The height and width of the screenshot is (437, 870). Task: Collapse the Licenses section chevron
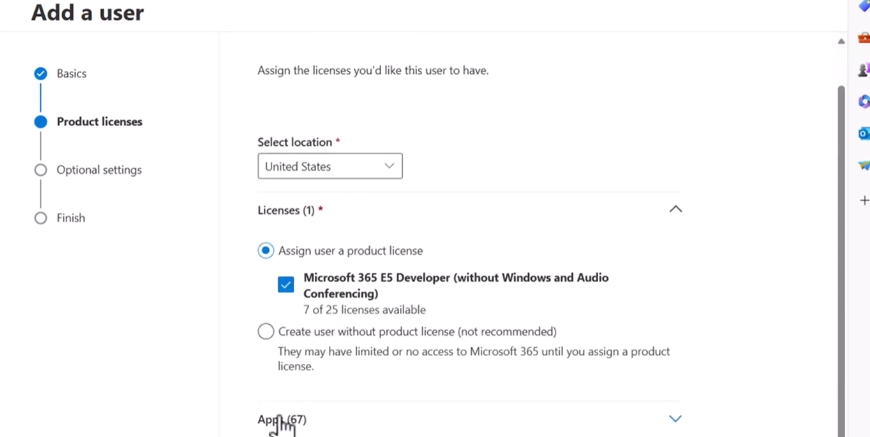[x=675, y=210]
